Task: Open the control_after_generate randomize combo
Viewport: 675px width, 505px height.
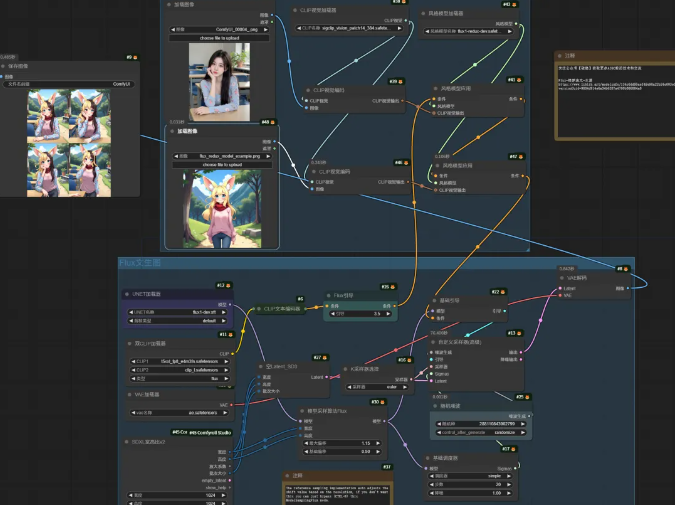Action: 481,432
